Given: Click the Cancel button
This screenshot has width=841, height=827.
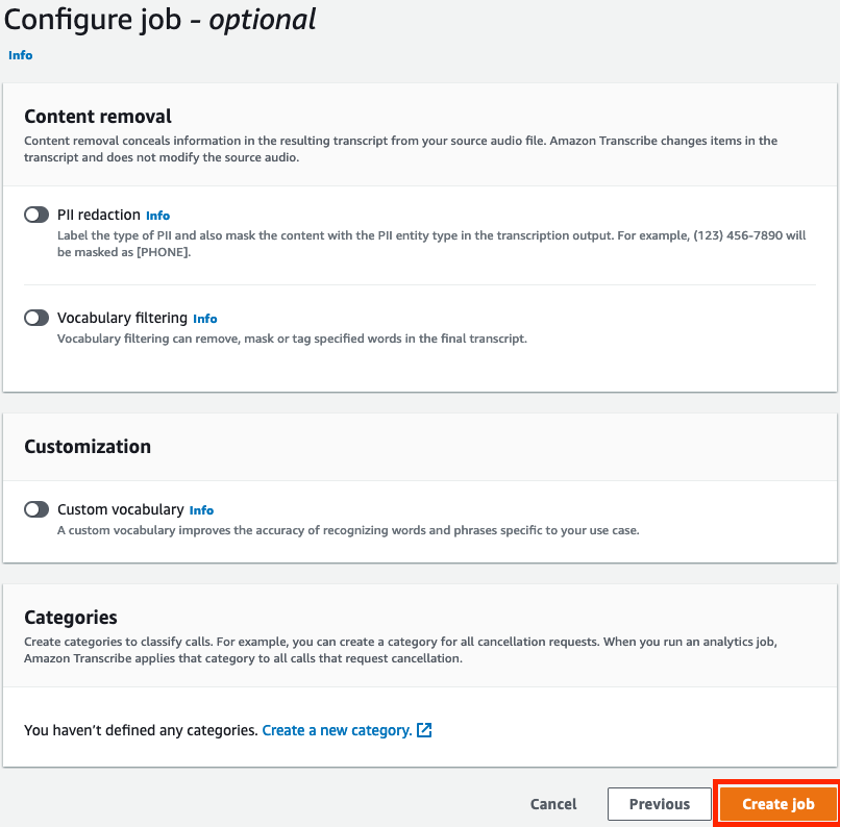Looking at the screenshot, I should pos(553,804).
